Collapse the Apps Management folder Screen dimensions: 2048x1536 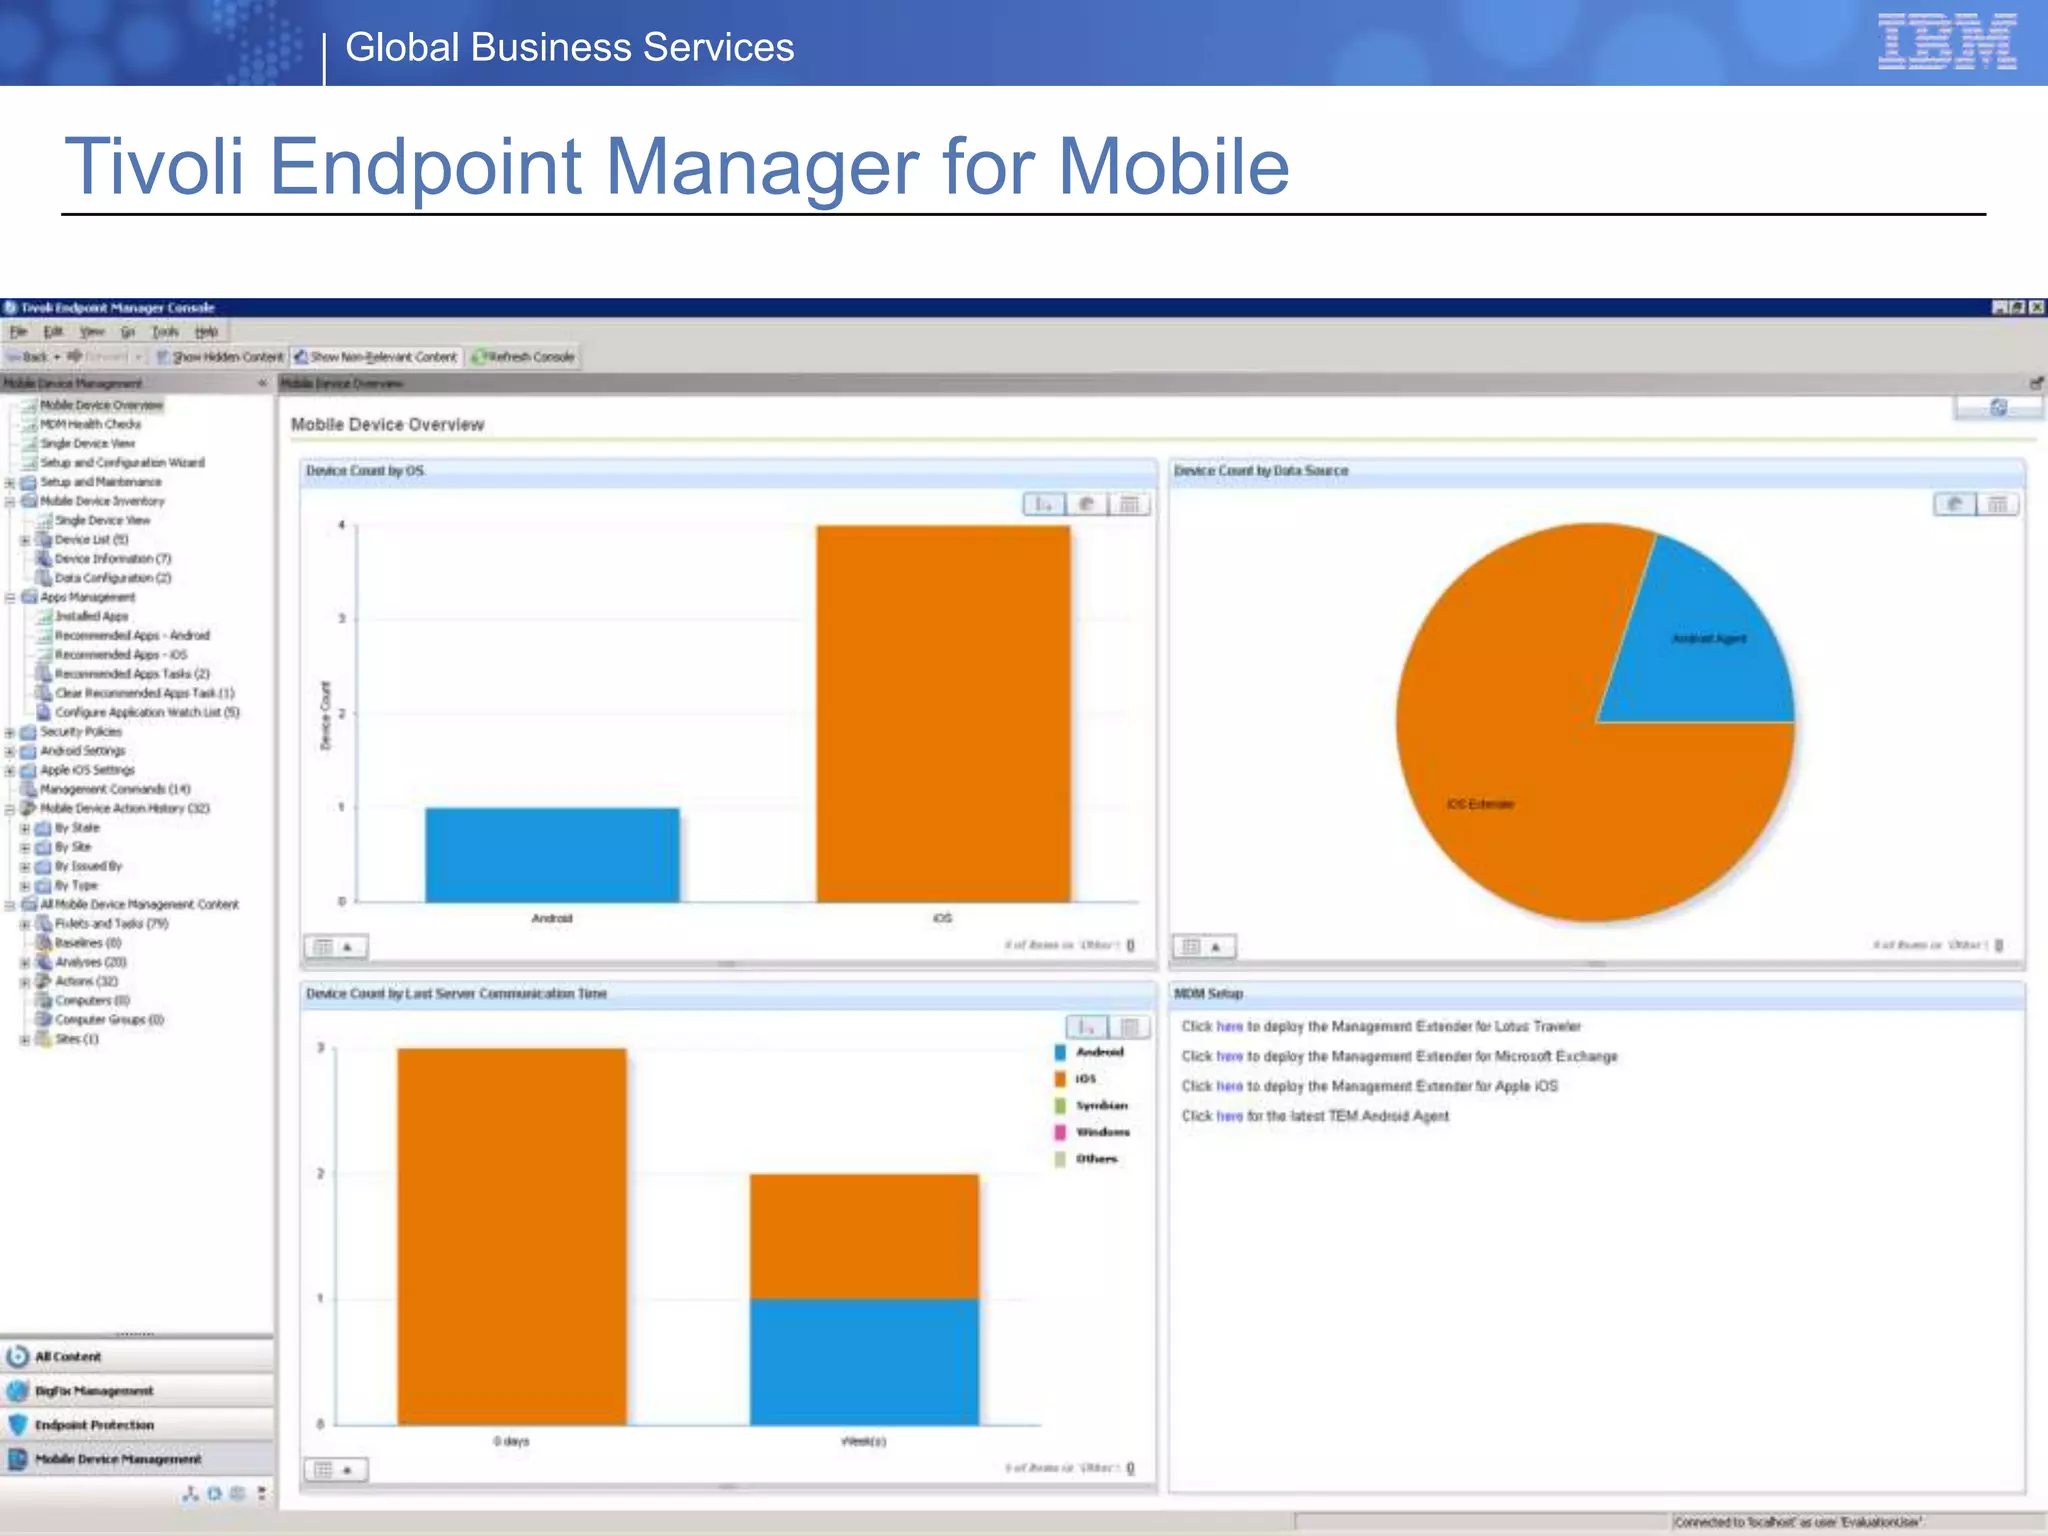pyautogui.click(x=10, y=597)
